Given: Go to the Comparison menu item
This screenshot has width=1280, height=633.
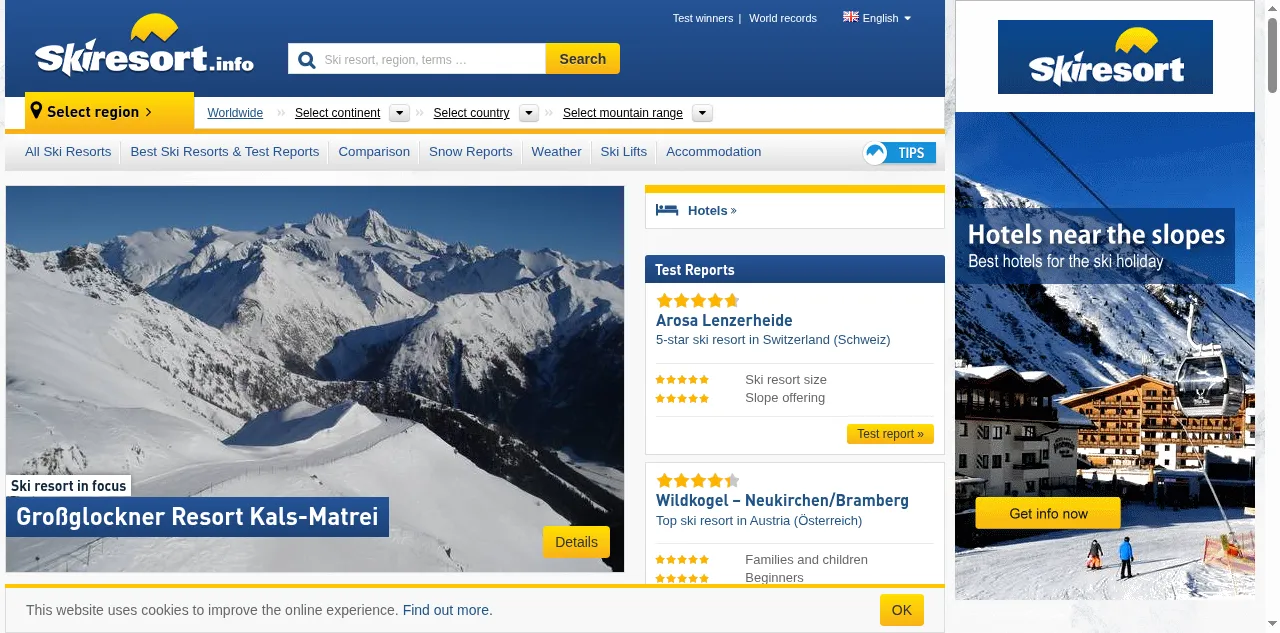Looking at the screenshot, I should pos(374,152).
